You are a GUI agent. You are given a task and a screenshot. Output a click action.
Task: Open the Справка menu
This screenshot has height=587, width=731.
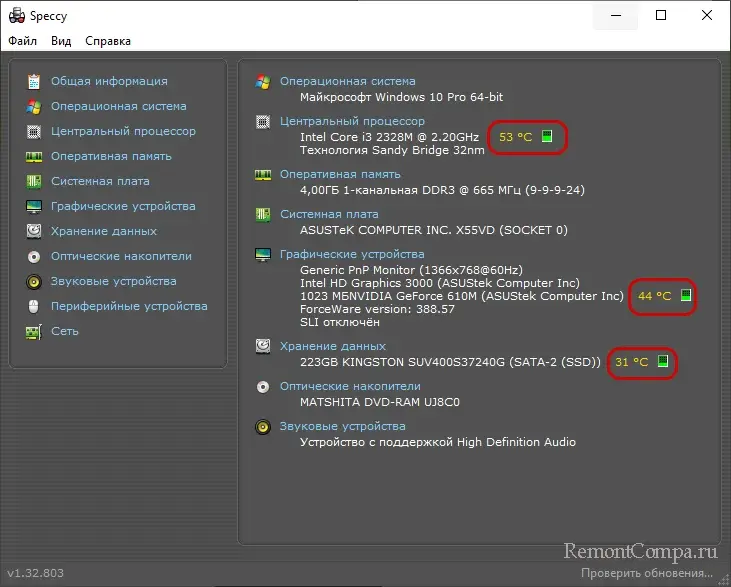(108, 41)
